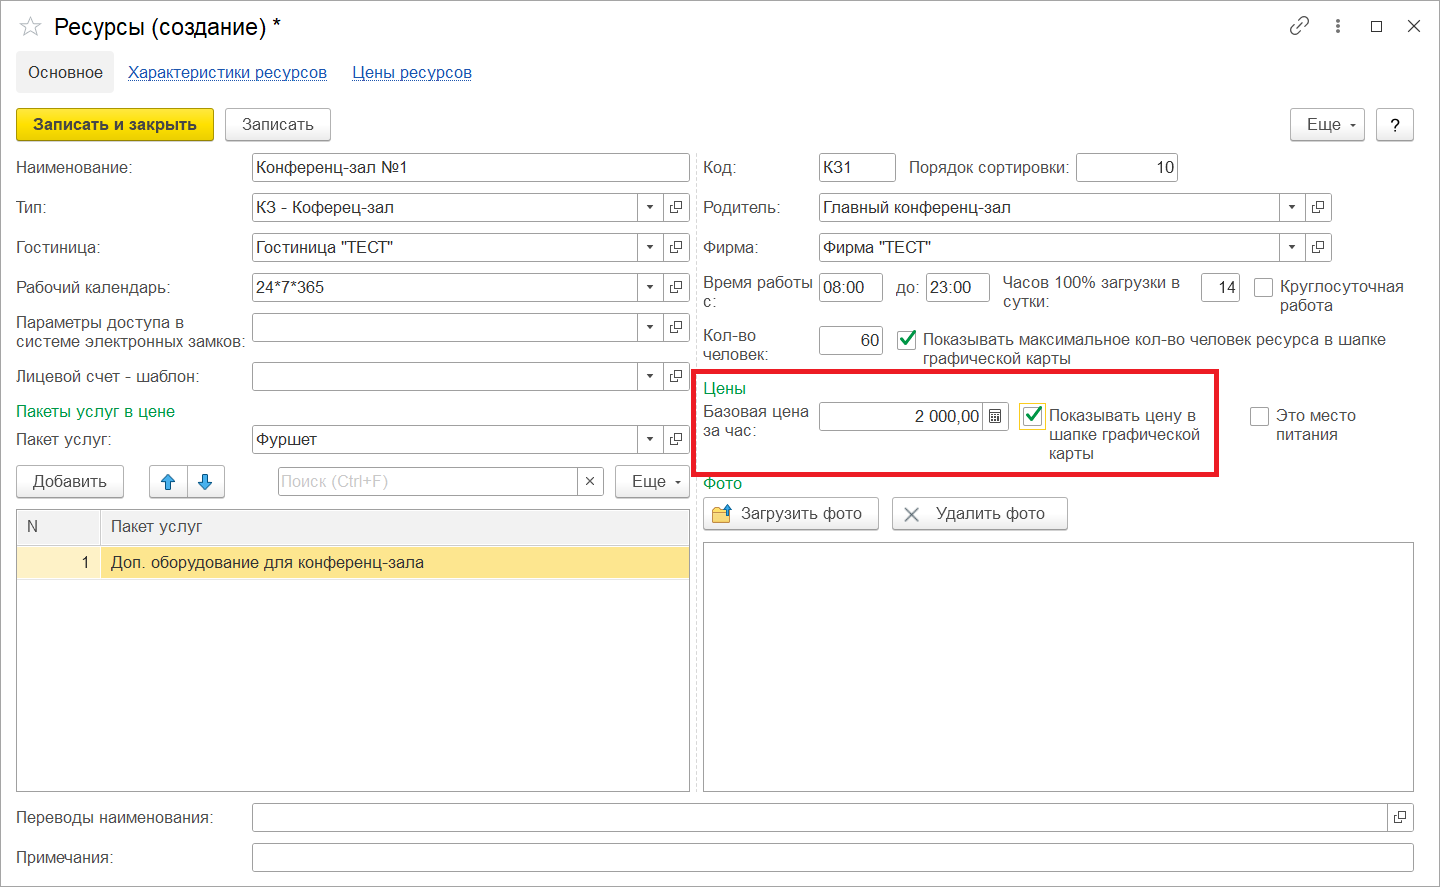Select row Доп. оборудование для конференц-зала

353,562
